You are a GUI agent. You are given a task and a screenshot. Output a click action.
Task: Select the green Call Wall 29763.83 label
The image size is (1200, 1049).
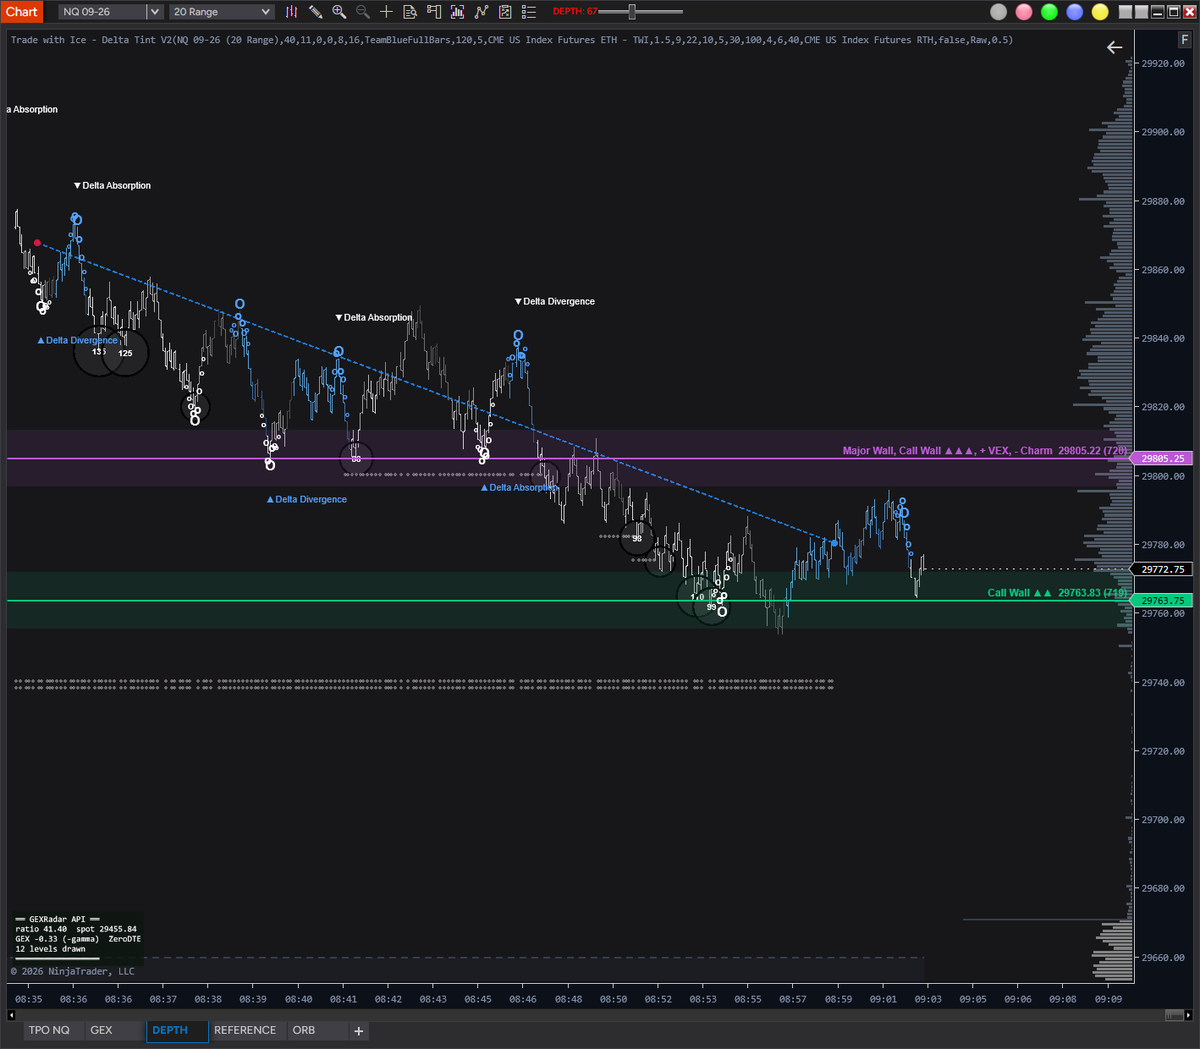tap(1058, 593)
